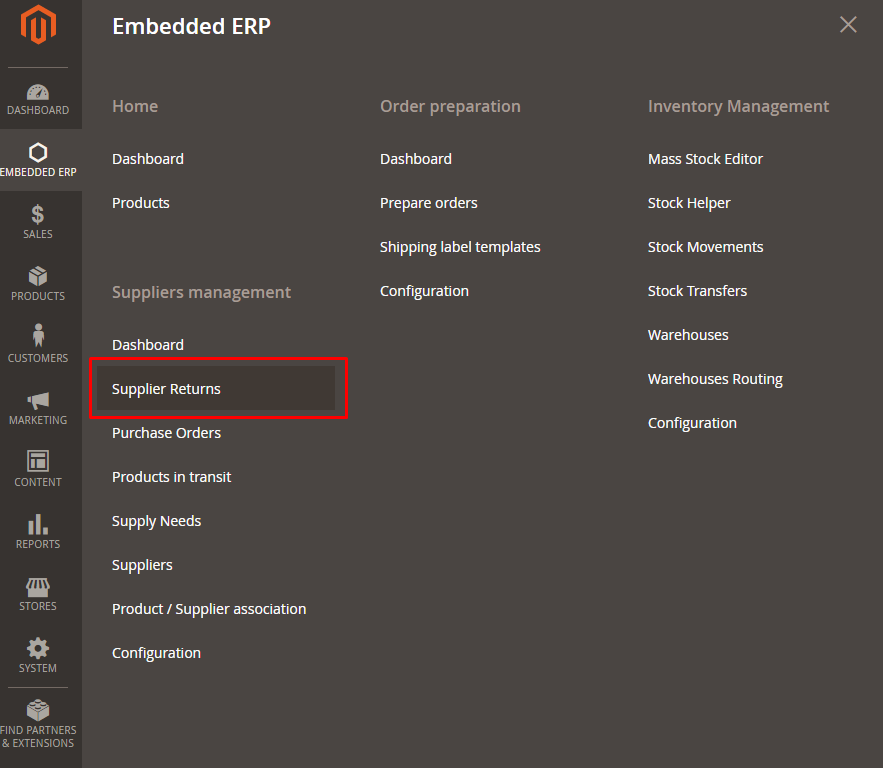Viewport: 883px width, 768px height.
Task: Click the Magento logo icon
Action: coord(38,25)
